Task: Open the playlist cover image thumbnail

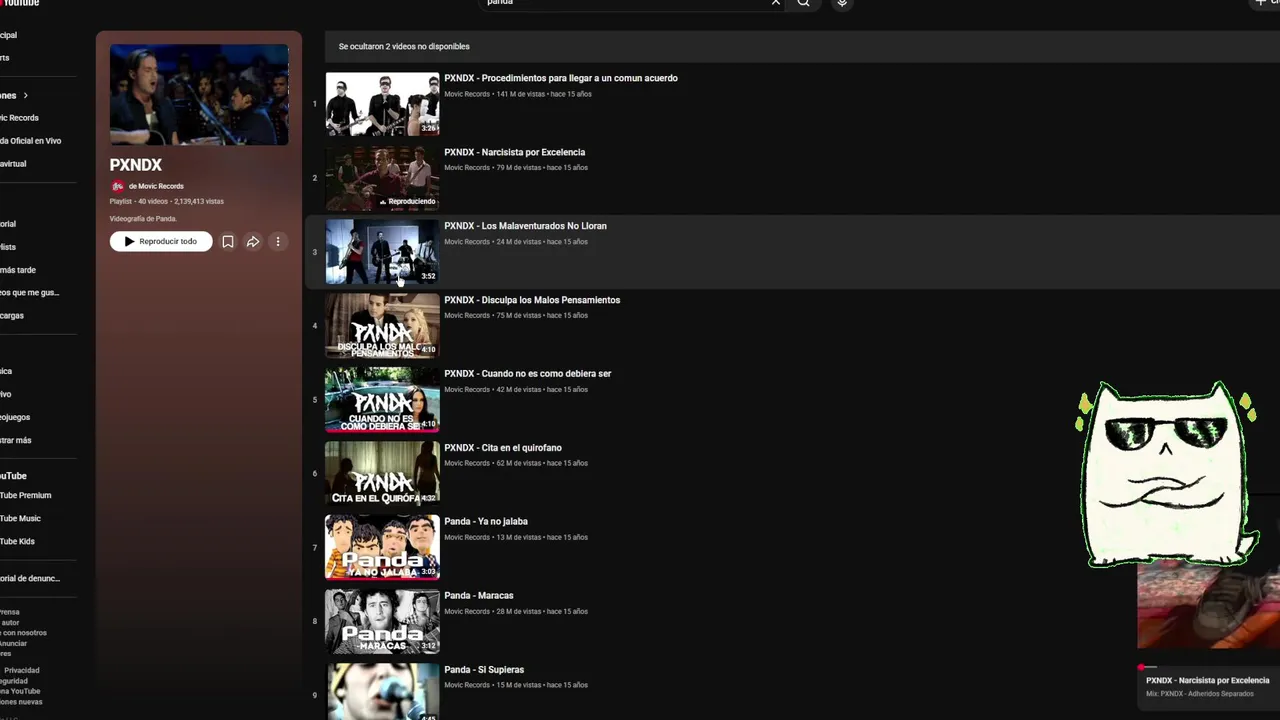Action: (x=199, y=95)
